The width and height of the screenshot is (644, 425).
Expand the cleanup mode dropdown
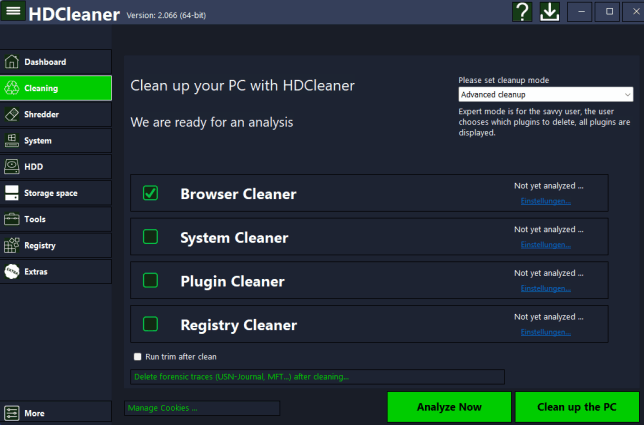[545, 94]
